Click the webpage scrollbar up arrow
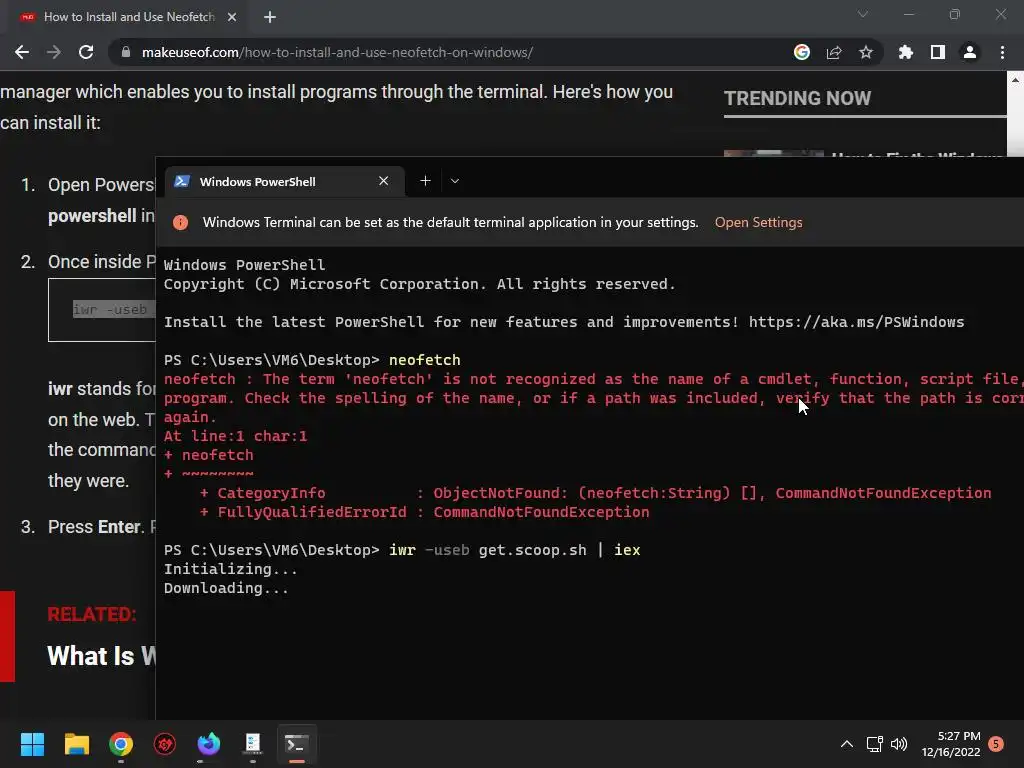The width and height of the screenshot is (1024, 768). click(1015, 80)
